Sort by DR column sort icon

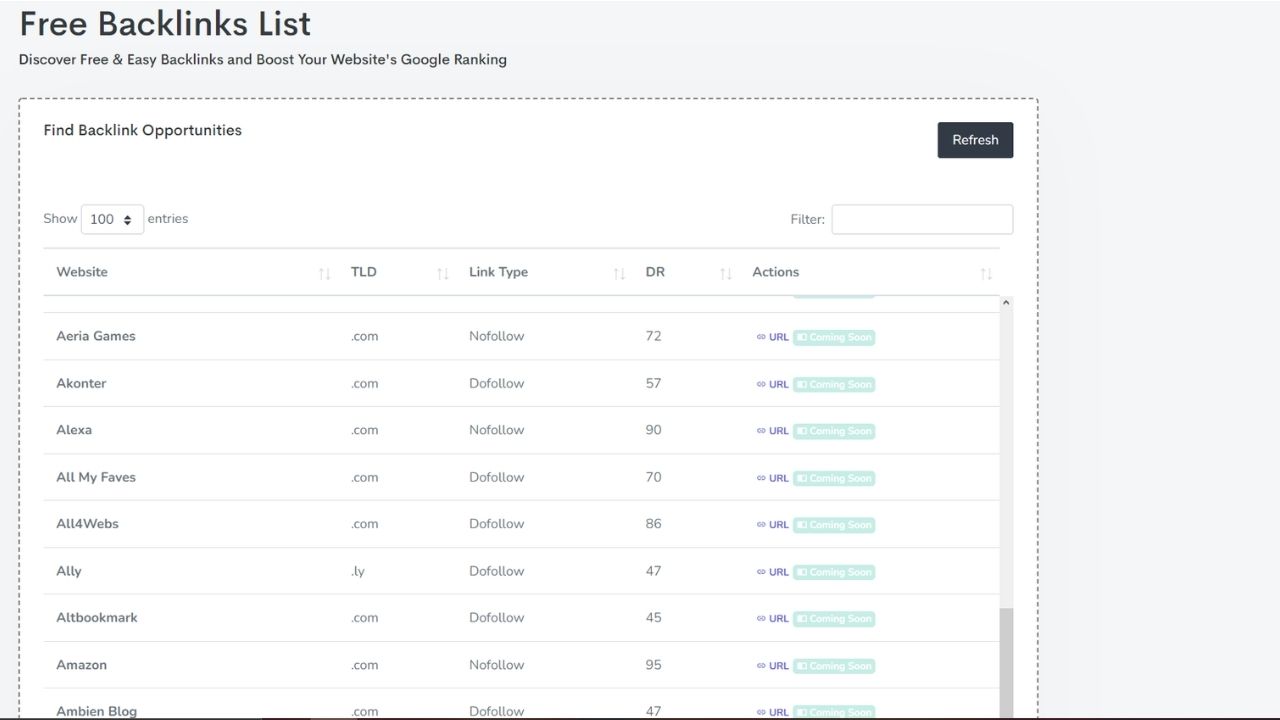click(x=726, y=273)
